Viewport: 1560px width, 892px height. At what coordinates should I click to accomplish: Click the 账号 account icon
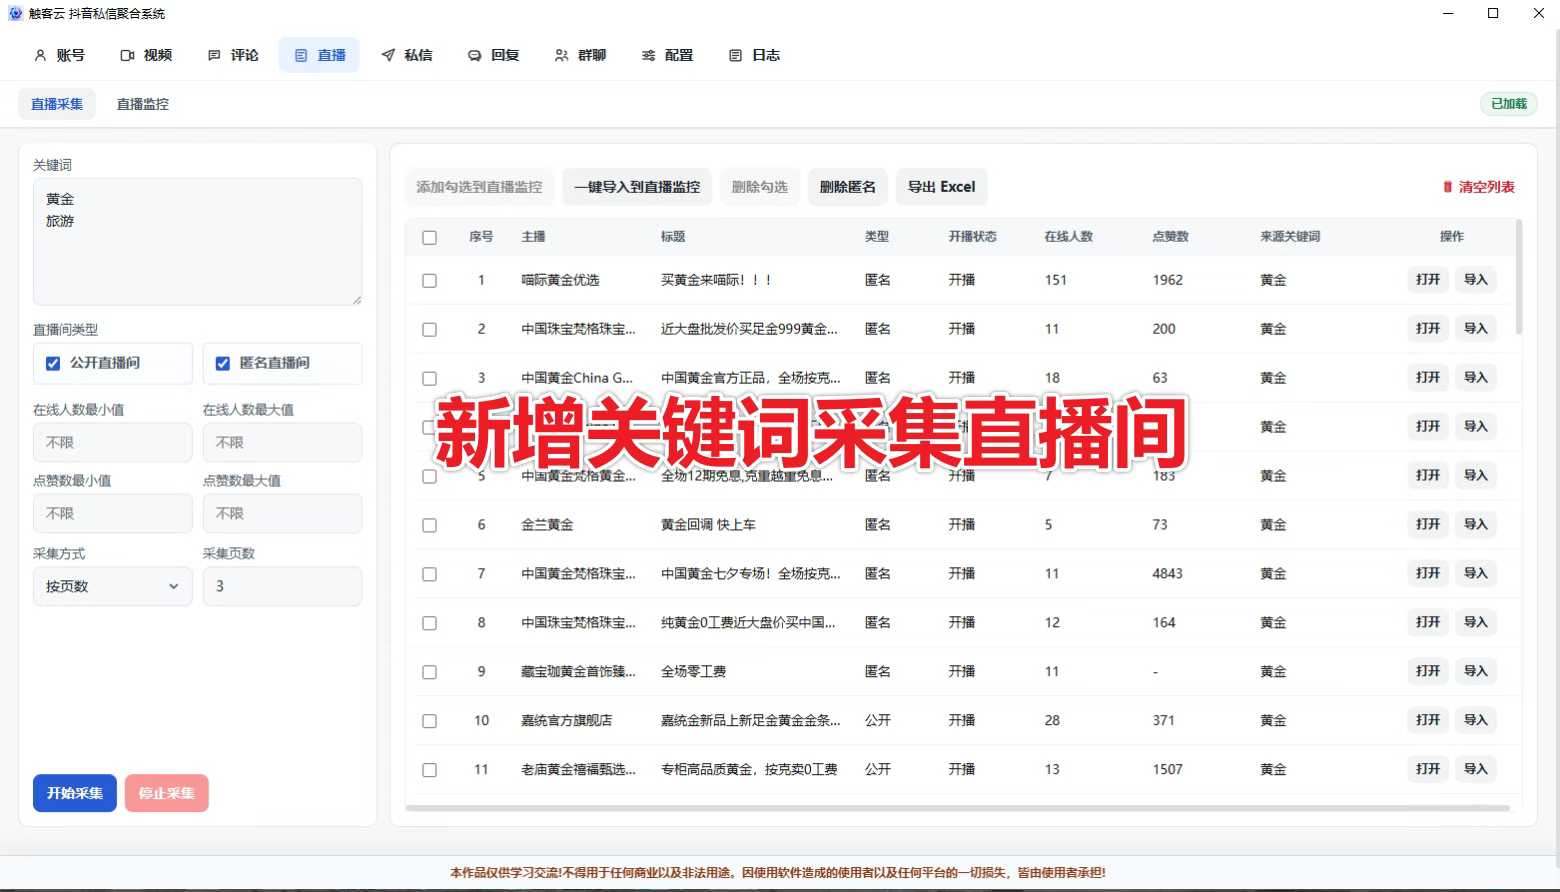[40, 55]
